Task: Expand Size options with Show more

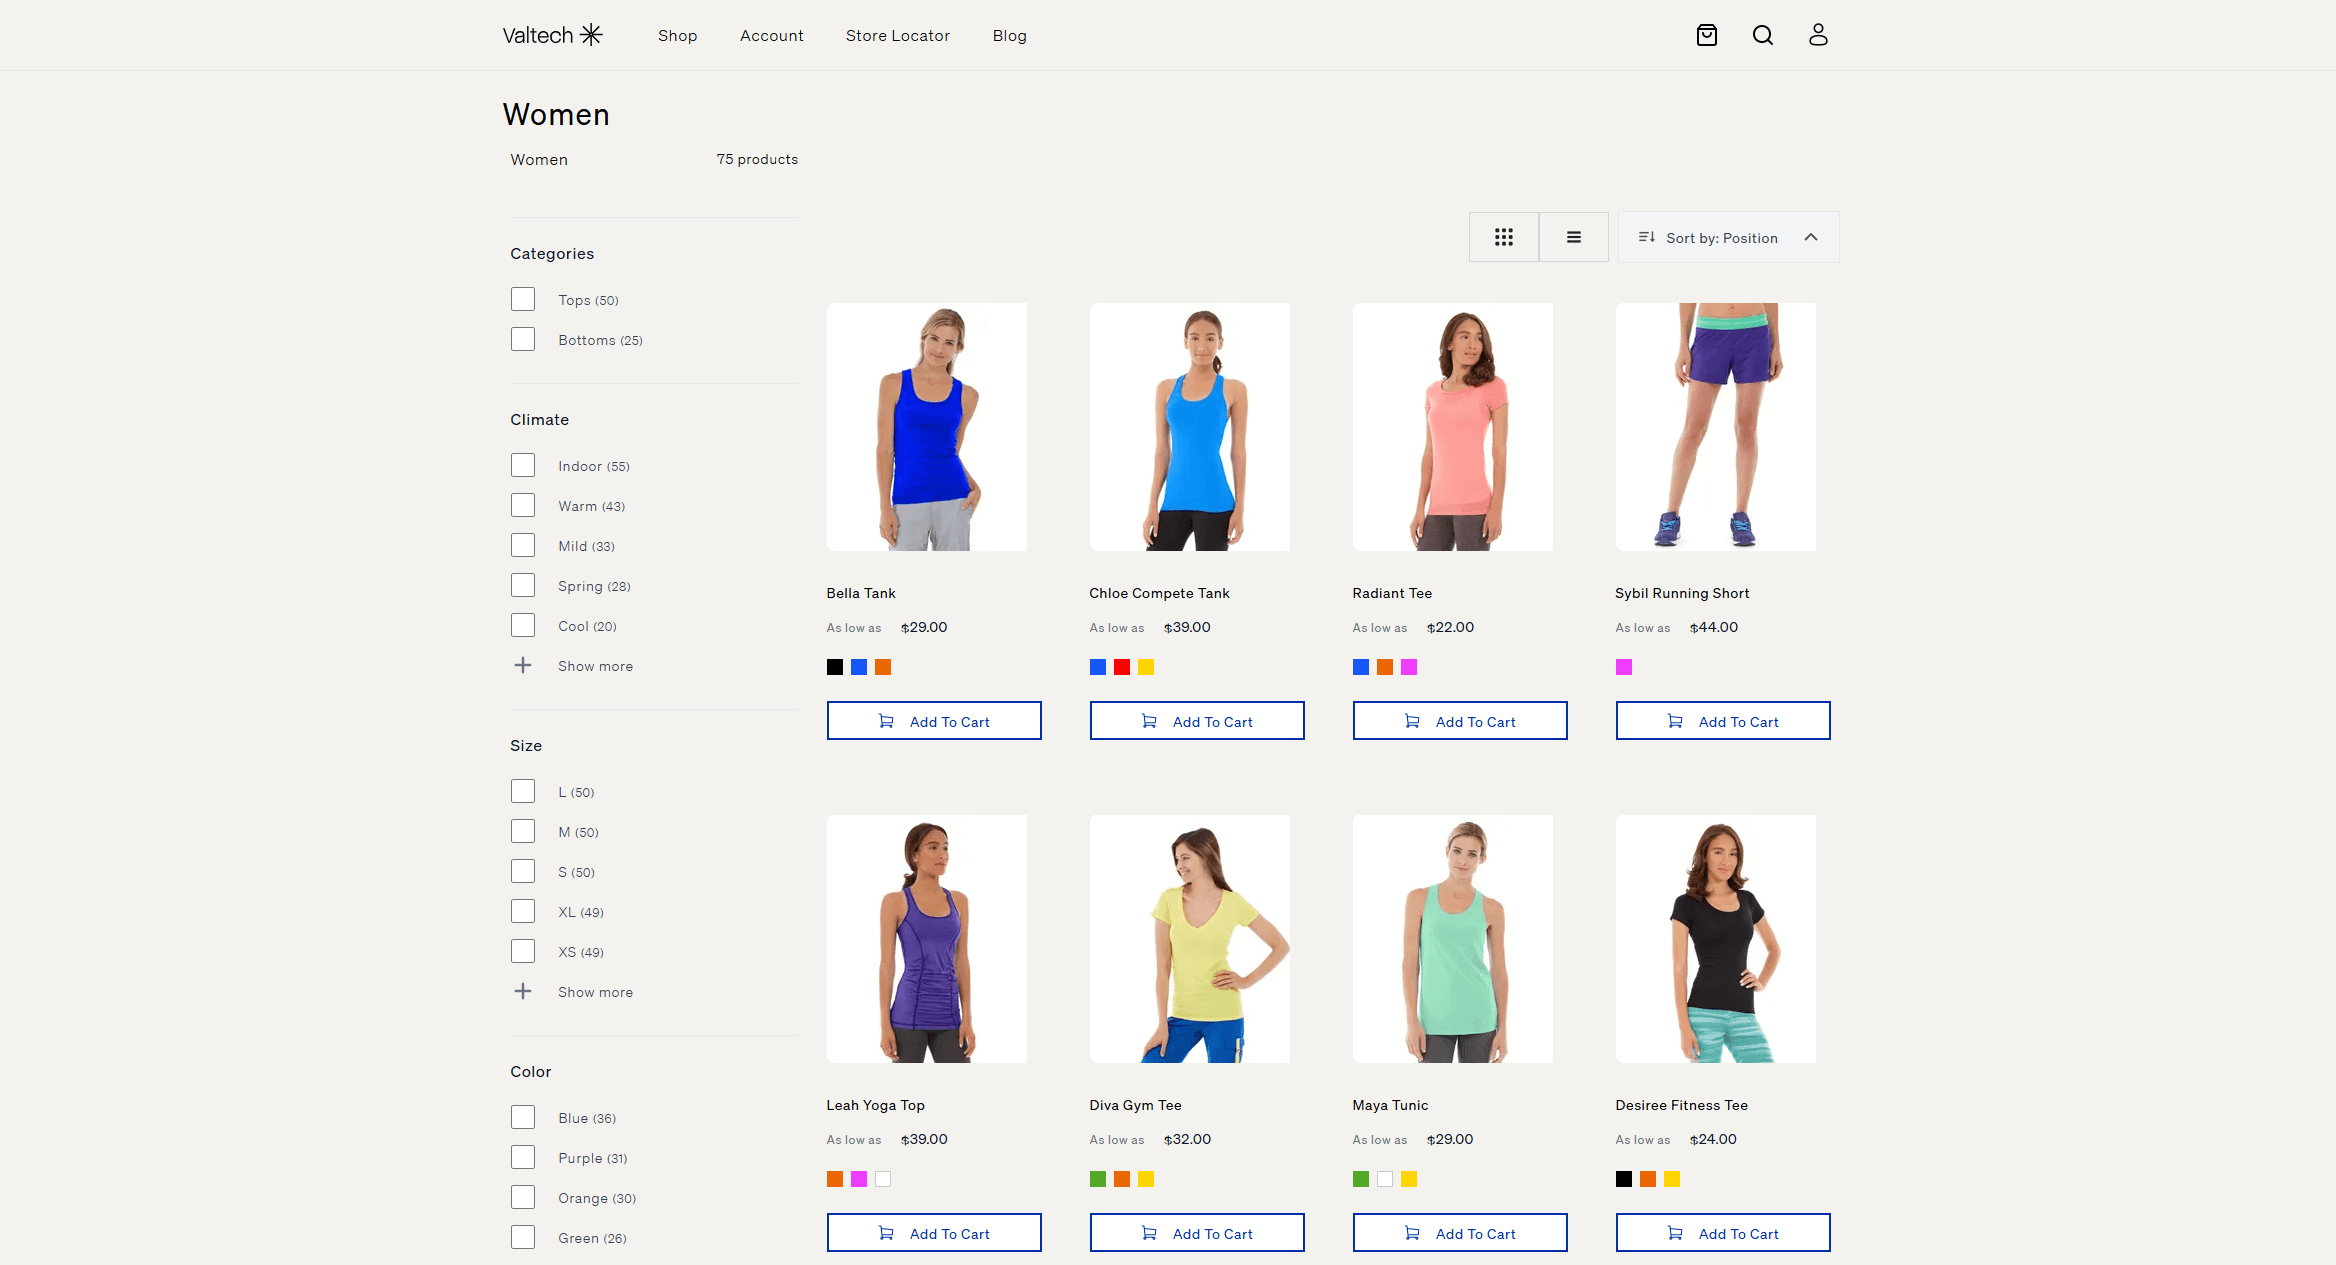Action: pyautogui.click(x=595, y=992)
